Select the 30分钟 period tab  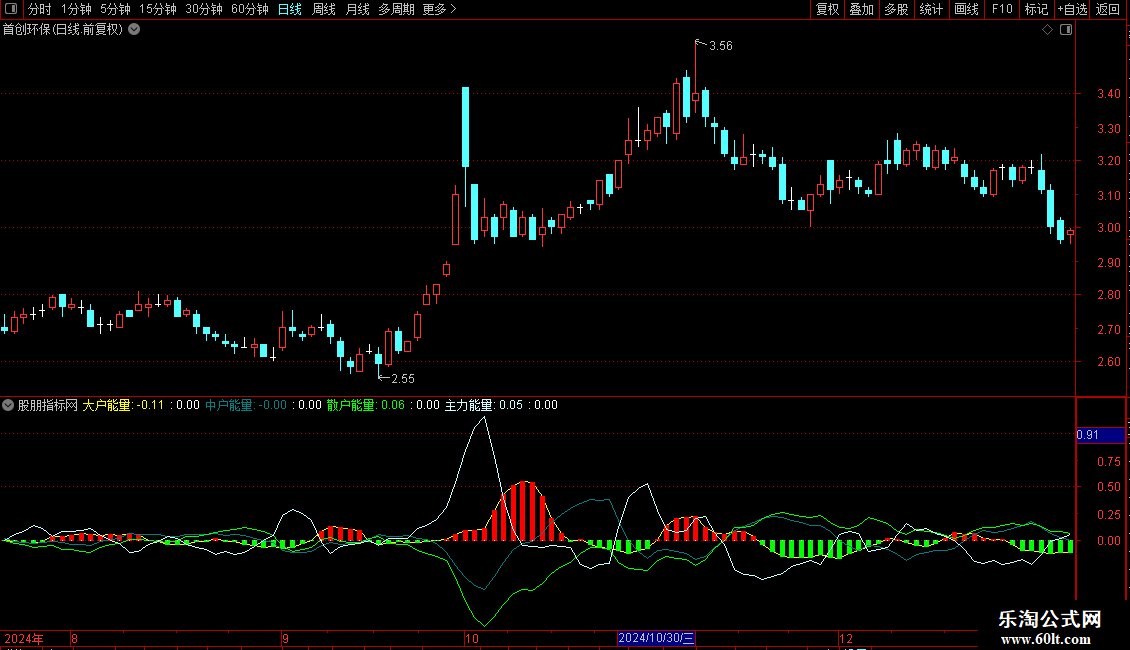pyautogui.click(x=204, y=9)
